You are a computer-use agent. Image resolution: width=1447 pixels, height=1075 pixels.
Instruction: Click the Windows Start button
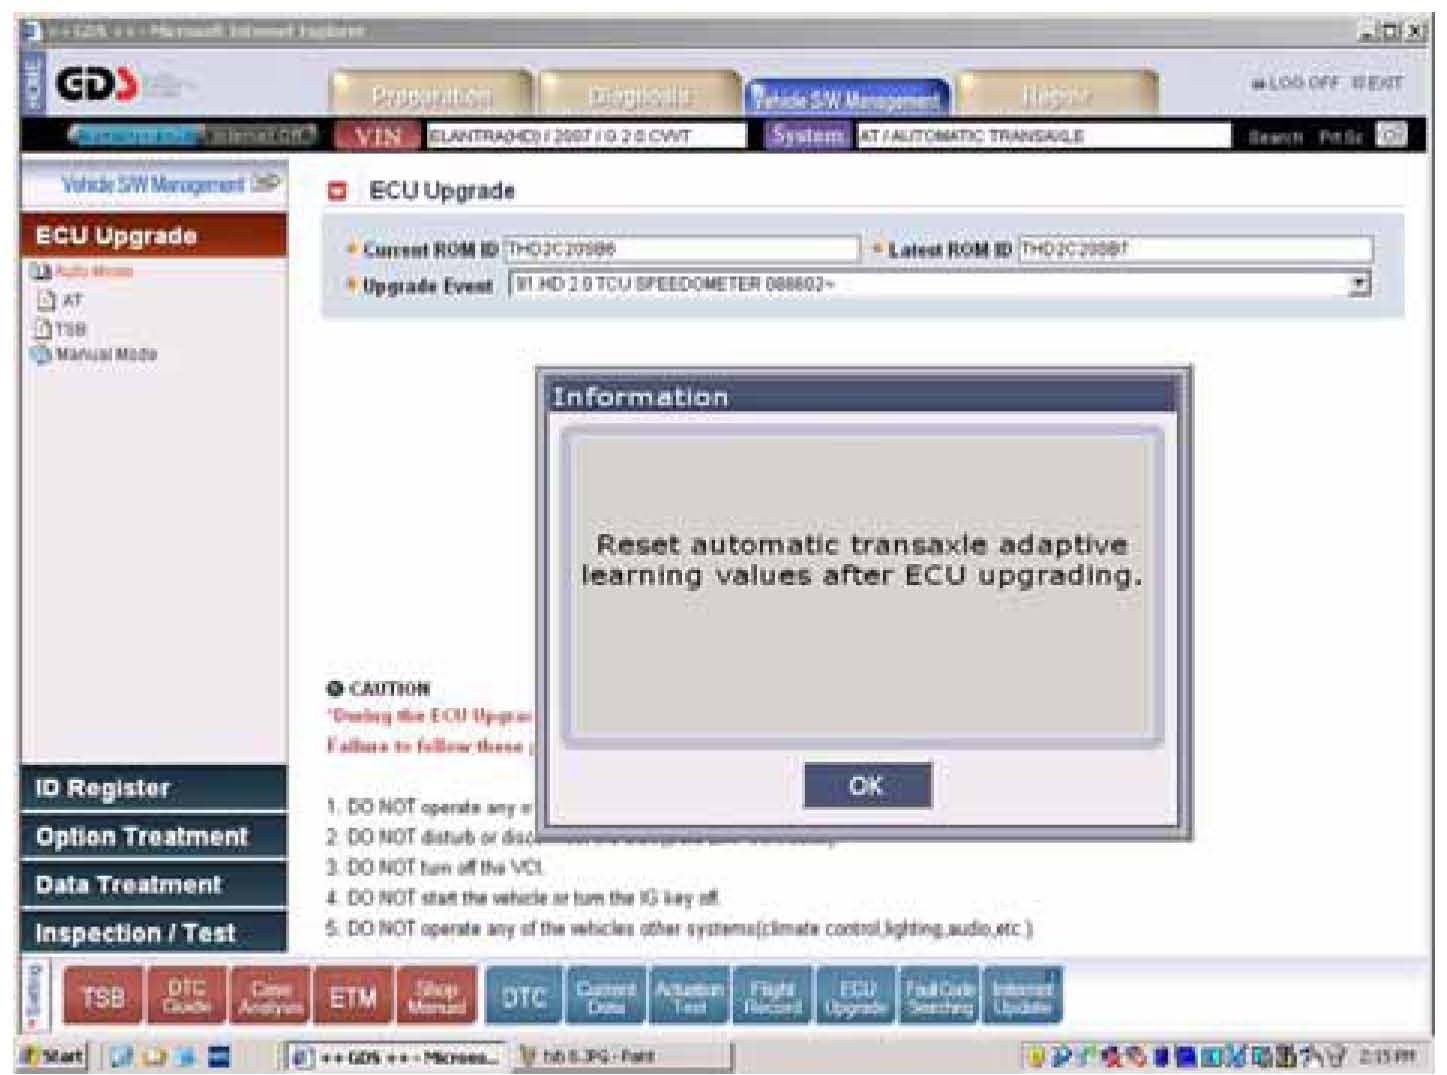pos(55,1056)
